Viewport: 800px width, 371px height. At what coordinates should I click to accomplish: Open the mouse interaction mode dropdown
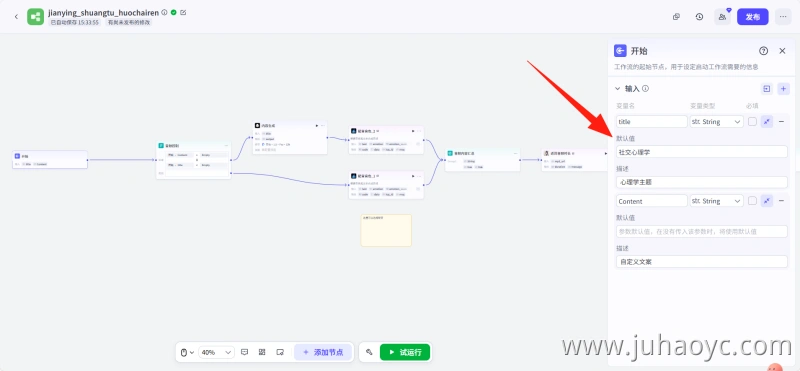(187, 352)
